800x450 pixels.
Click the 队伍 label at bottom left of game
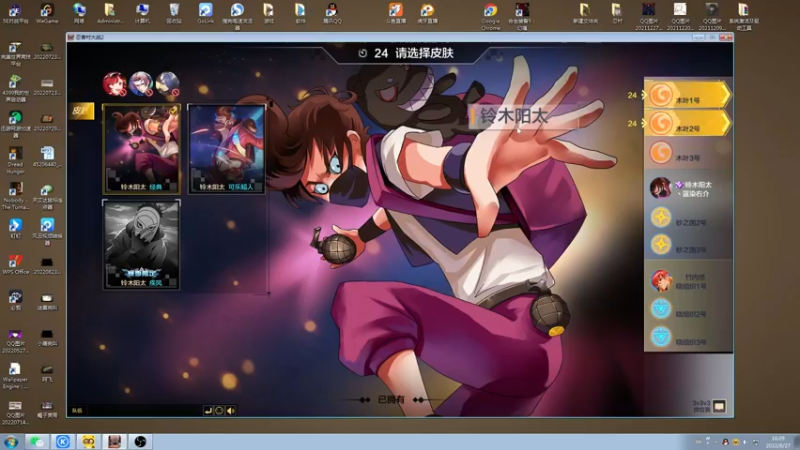pos(77,410)
